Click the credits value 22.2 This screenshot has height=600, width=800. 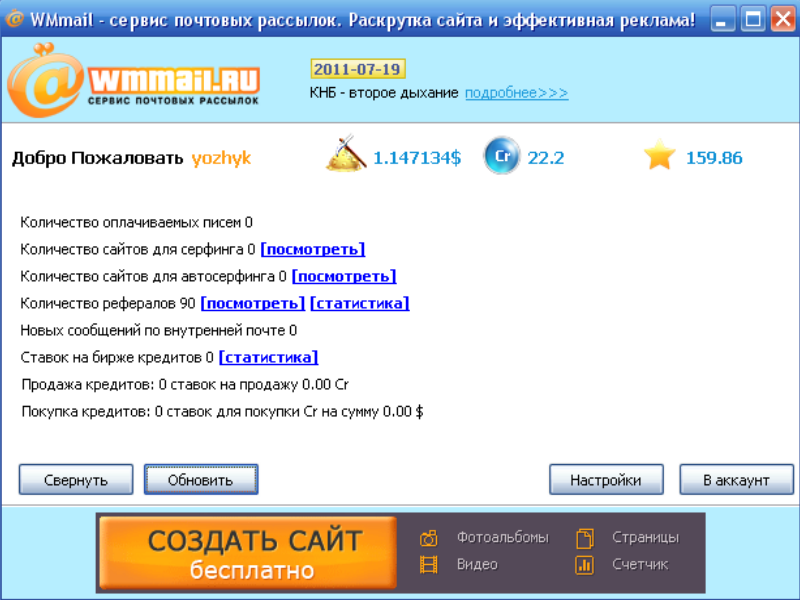tap(545, 158)
